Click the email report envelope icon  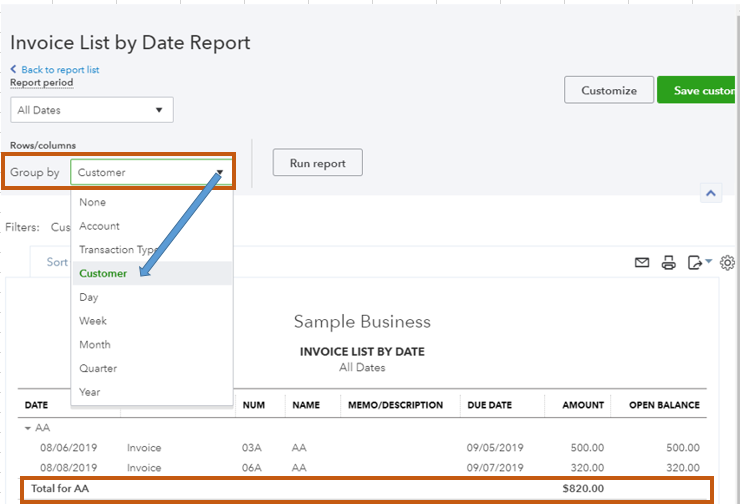642,263
